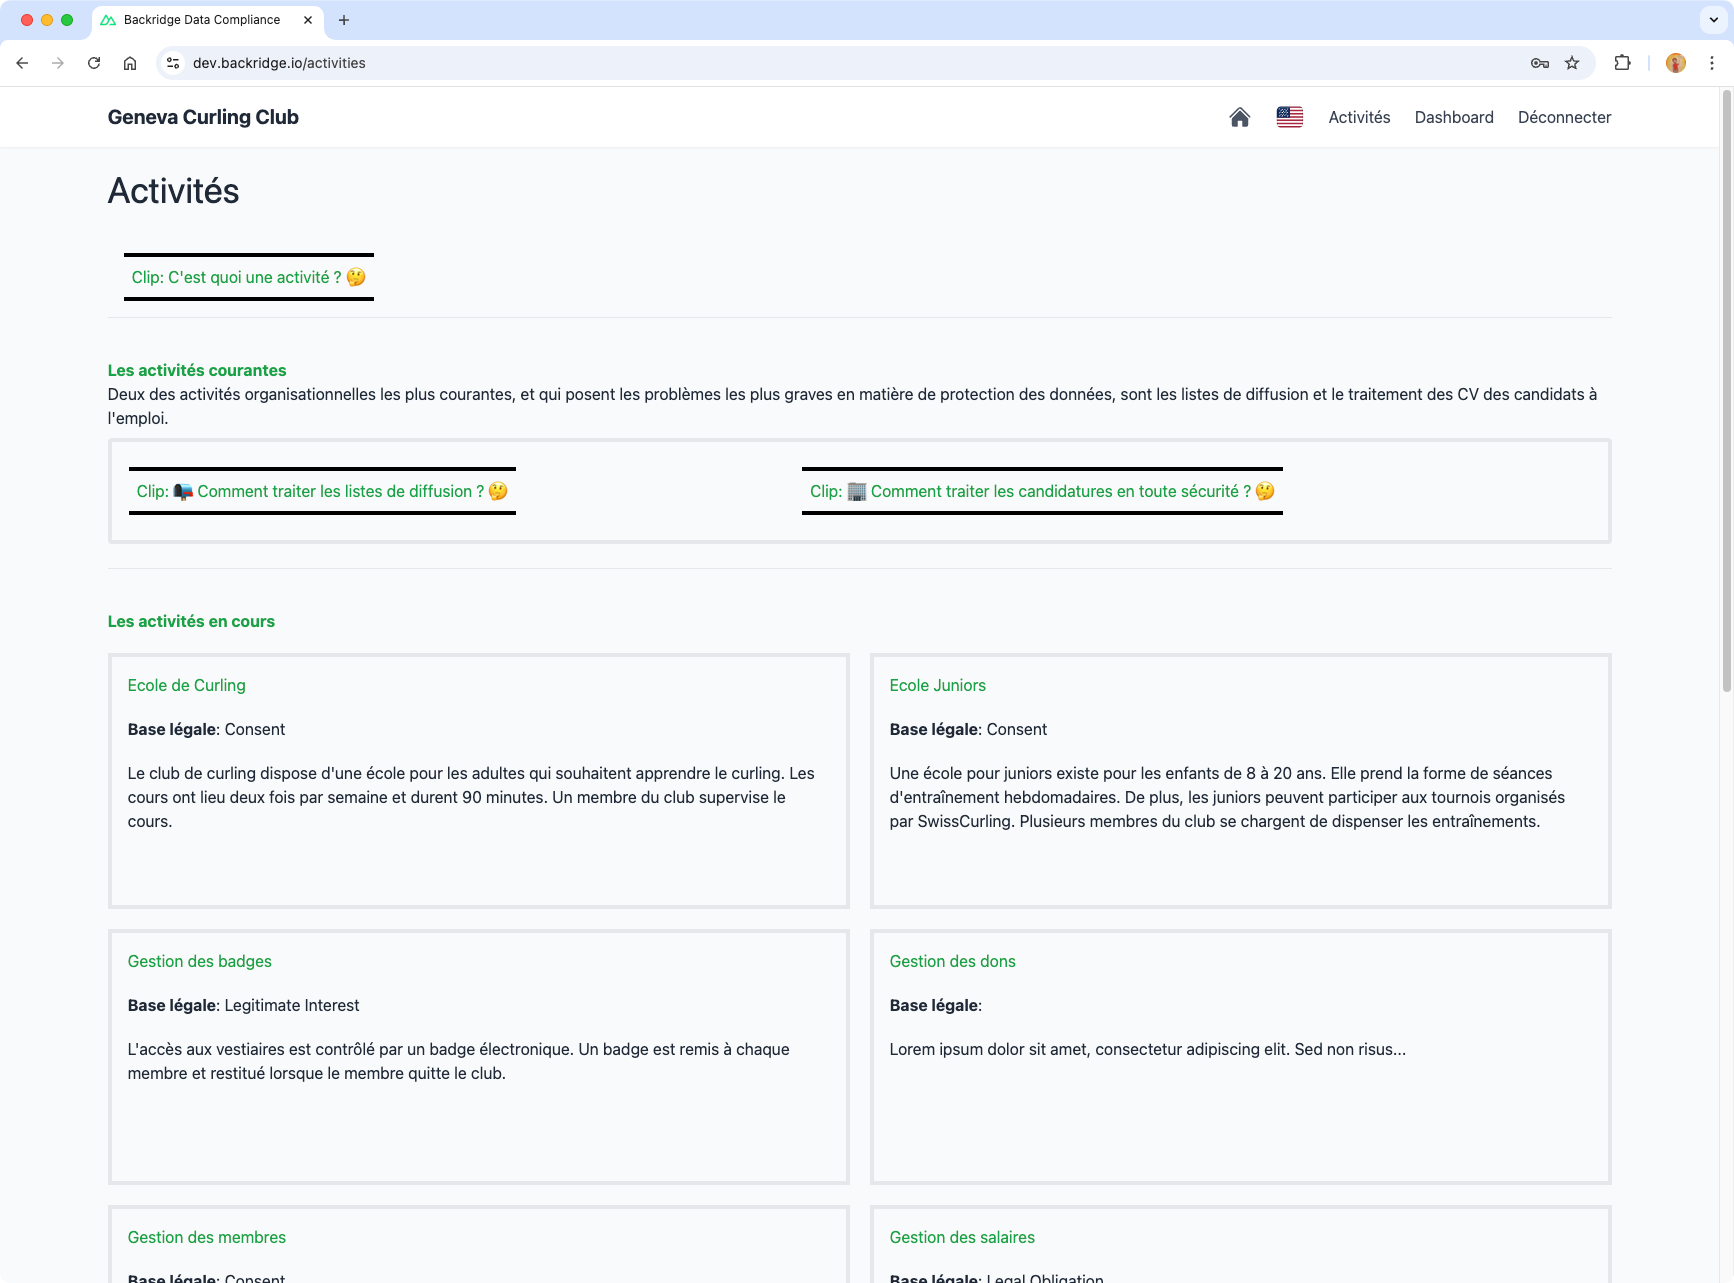1734x1283 pixels.
Task: Open the clip about listes de diffusion
Action: (322, 491)
